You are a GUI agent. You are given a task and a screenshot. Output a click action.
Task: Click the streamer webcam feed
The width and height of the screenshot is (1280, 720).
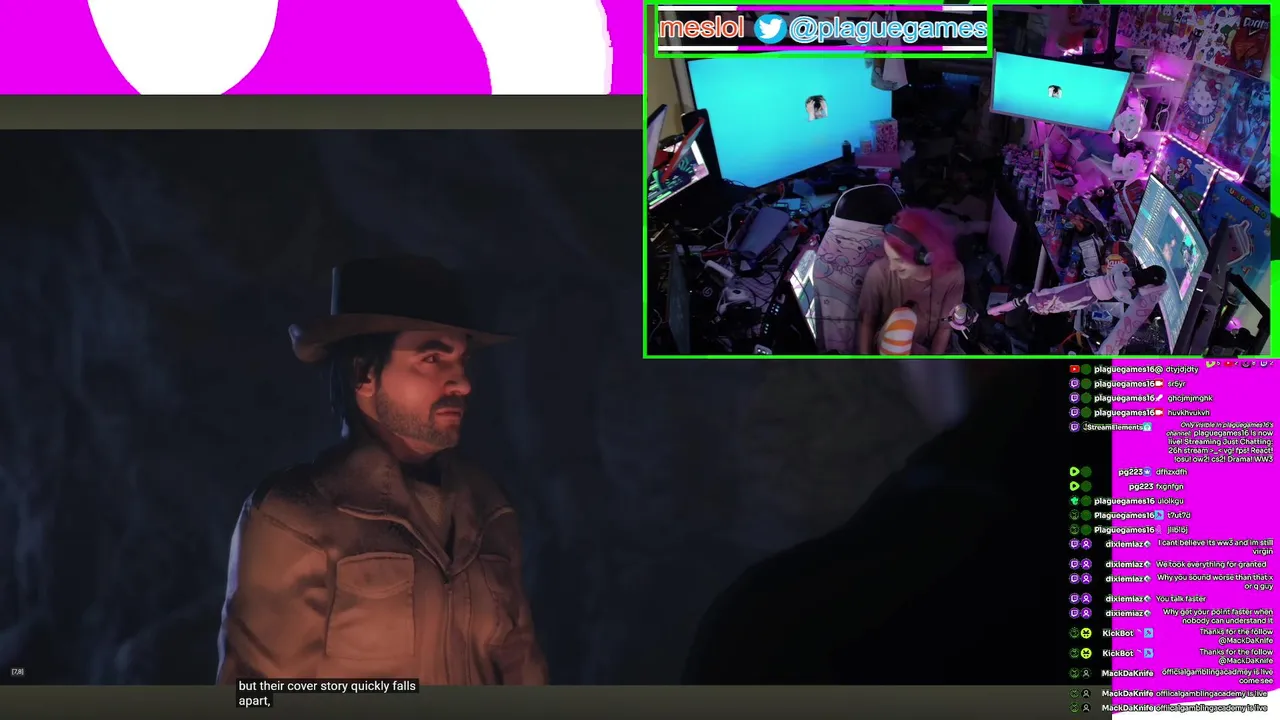(x=958, y=181)
